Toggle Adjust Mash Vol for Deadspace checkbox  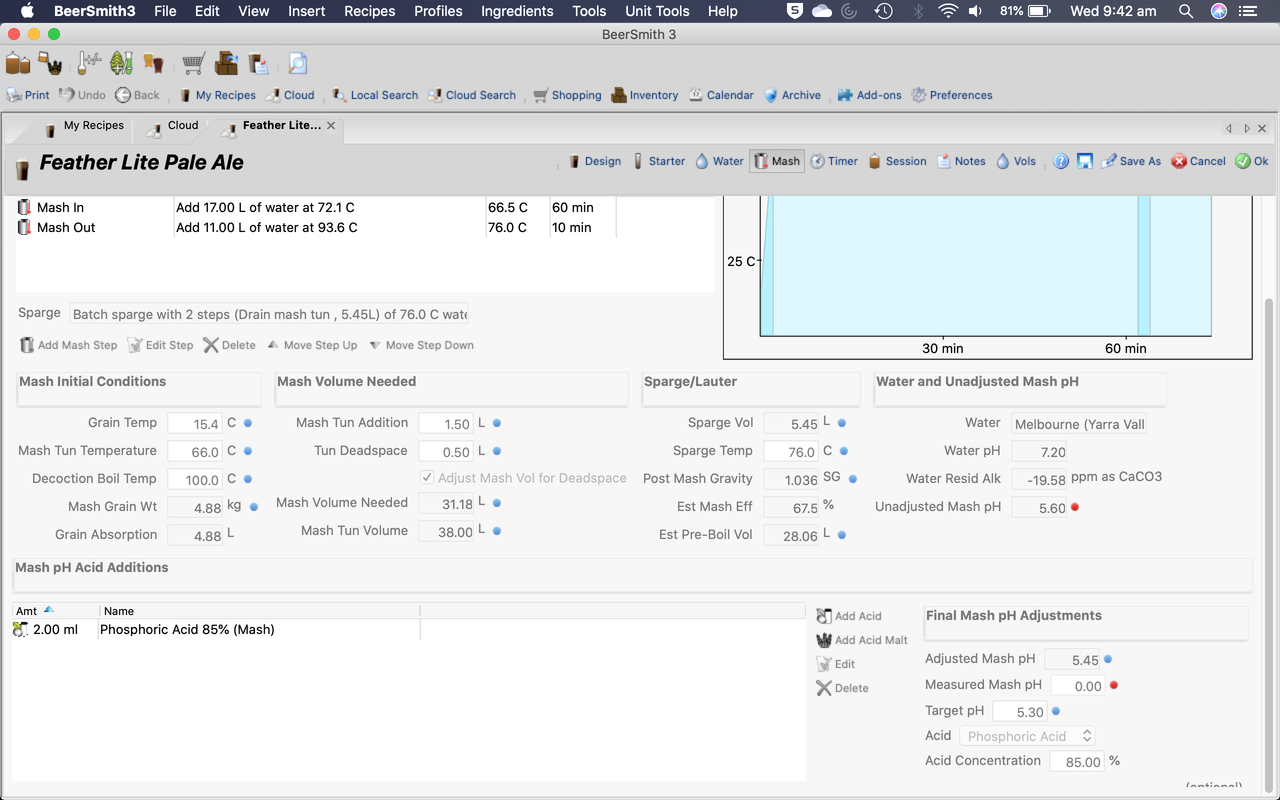(x=427, y=478)
